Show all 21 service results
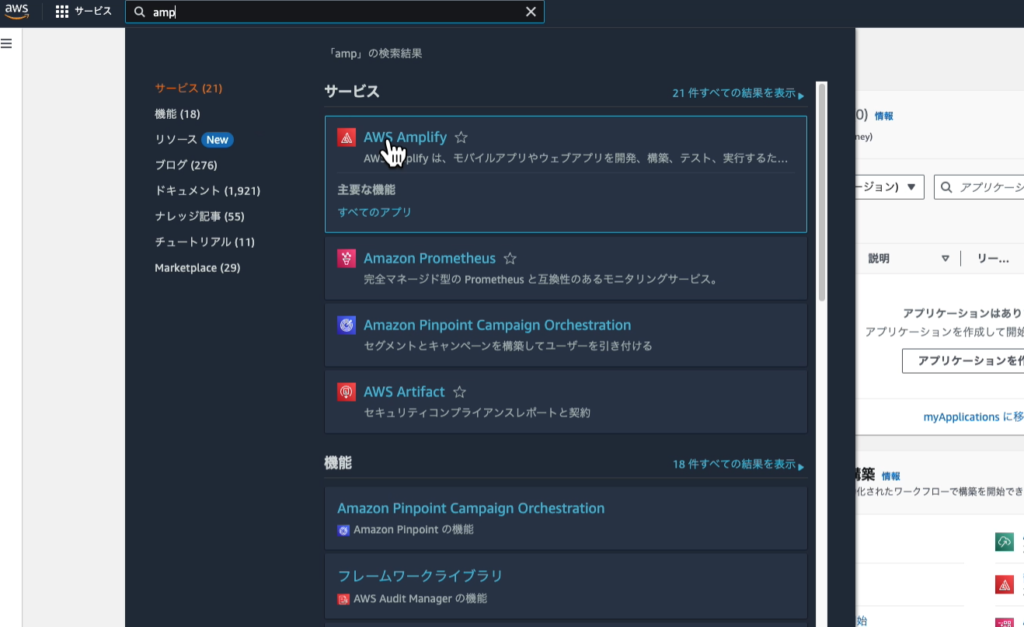This screenshot has height=627, width=1024. (x=737, y=93)
